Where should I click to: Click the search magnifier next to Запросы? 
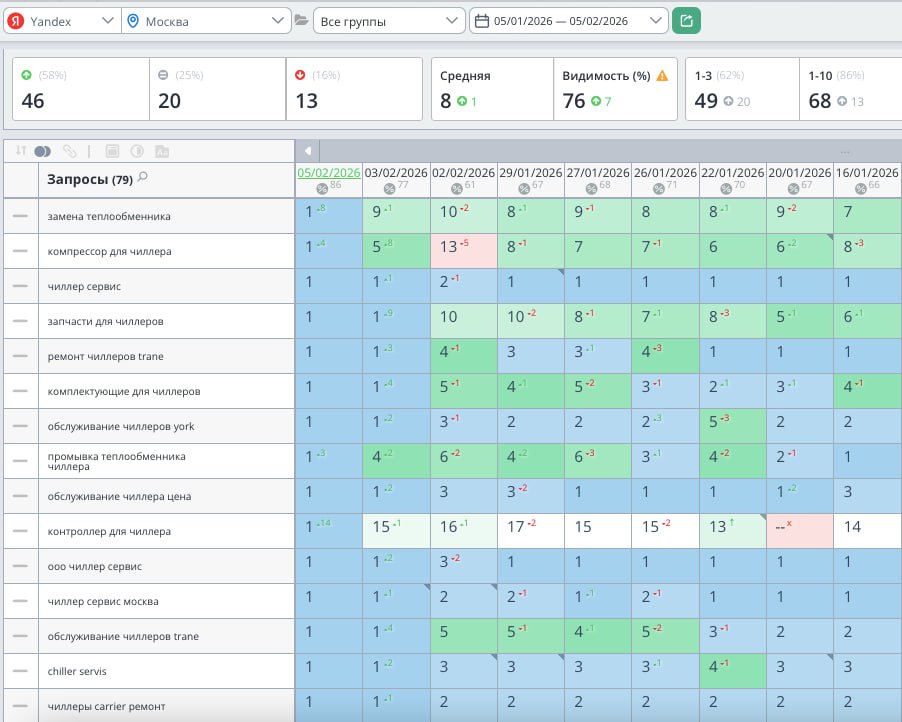[143, 177]
